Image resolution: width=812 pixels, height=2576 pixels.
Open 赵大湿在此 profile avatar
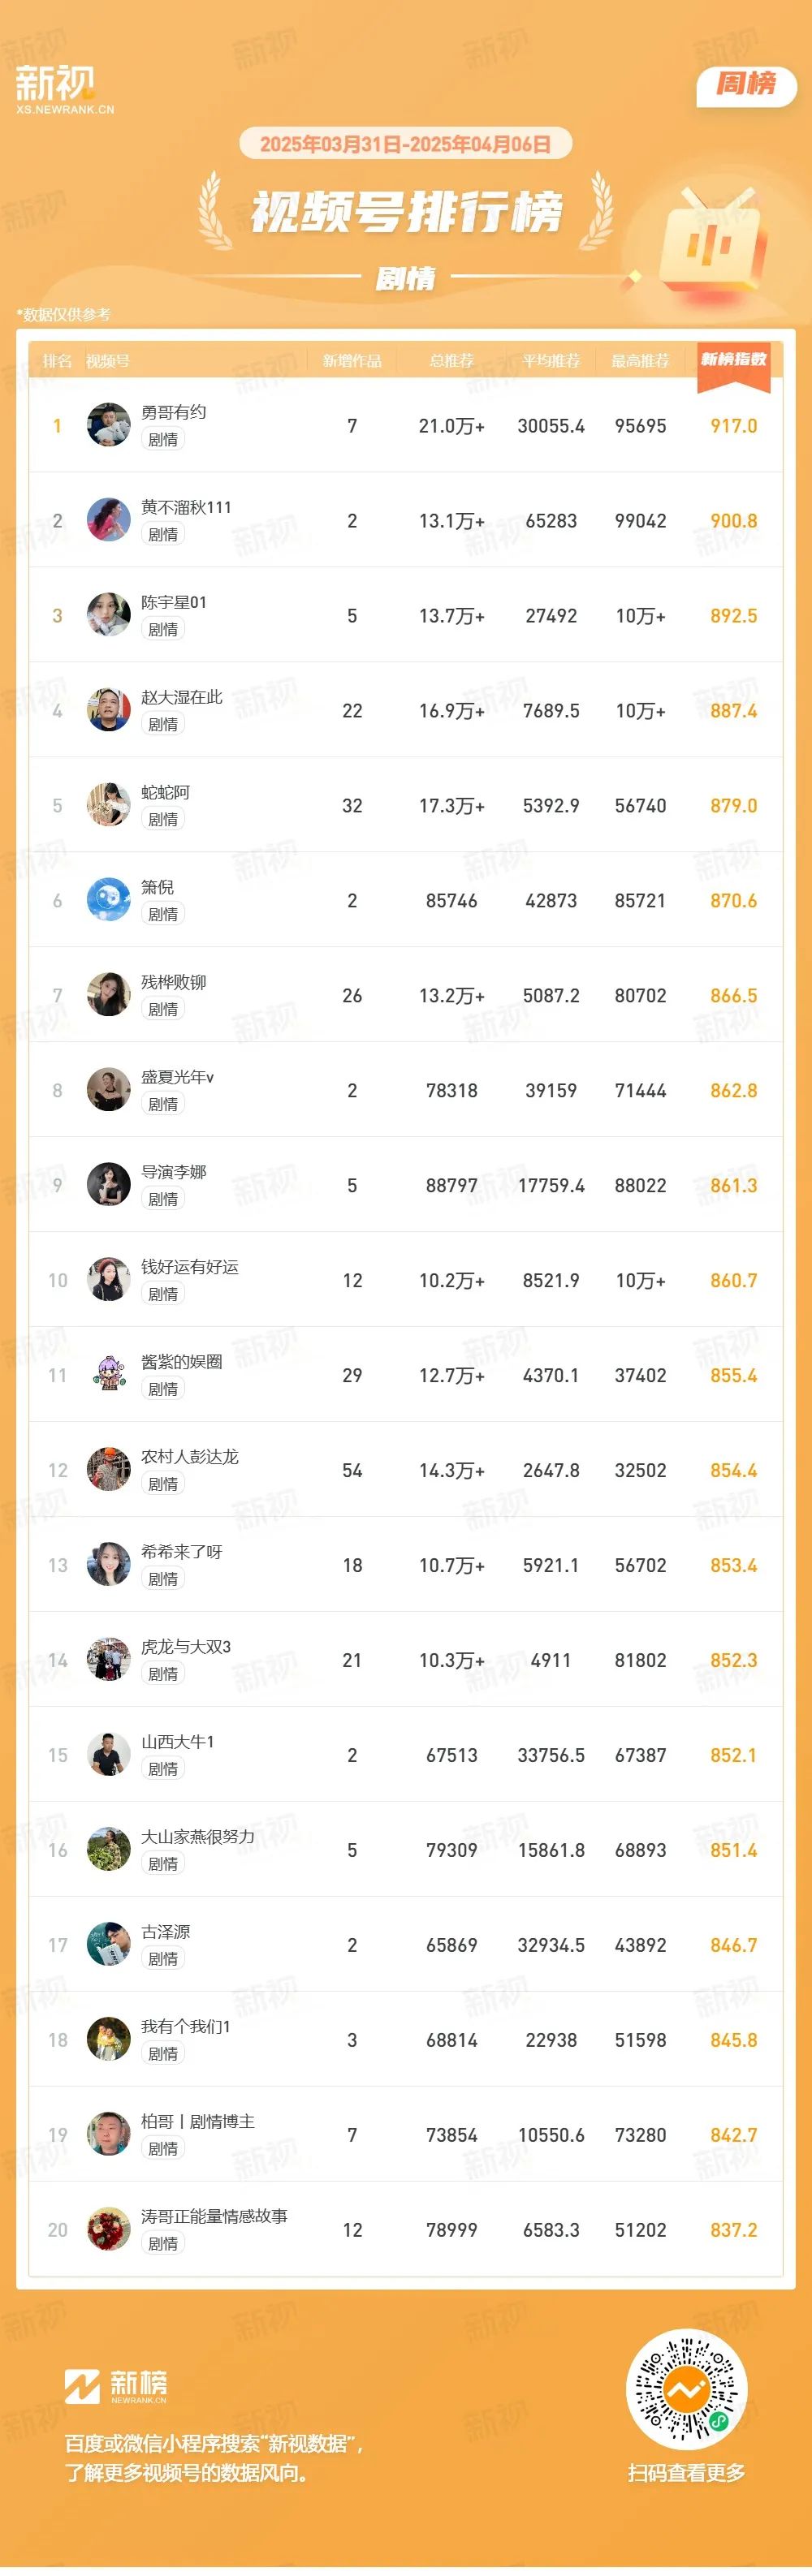coord(109,710)
